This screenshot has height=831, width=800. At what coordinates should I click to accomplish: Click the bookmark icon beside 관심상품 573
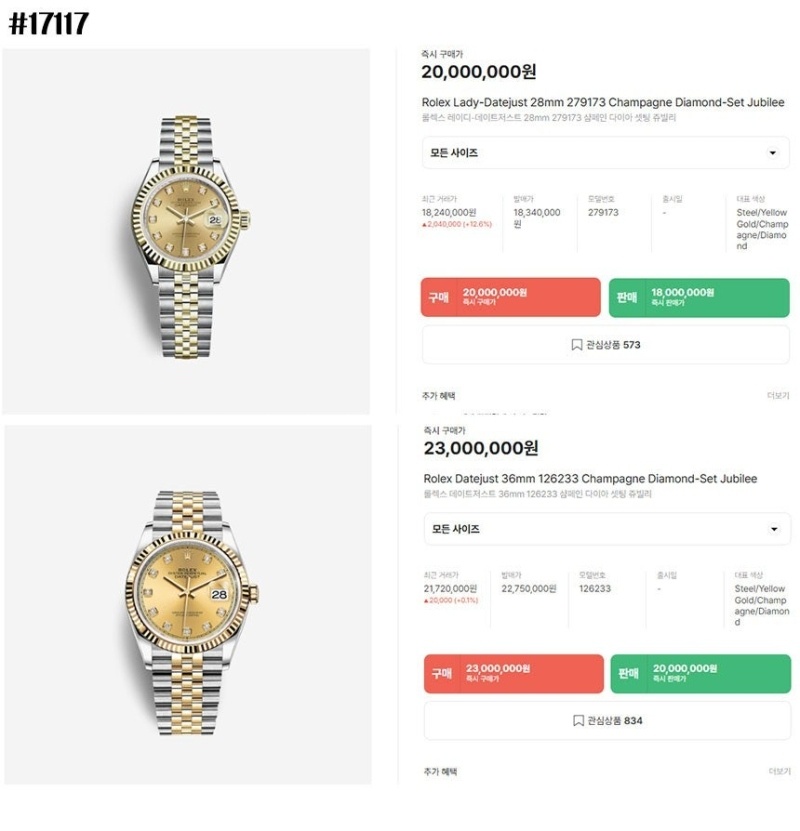[577, 345]
